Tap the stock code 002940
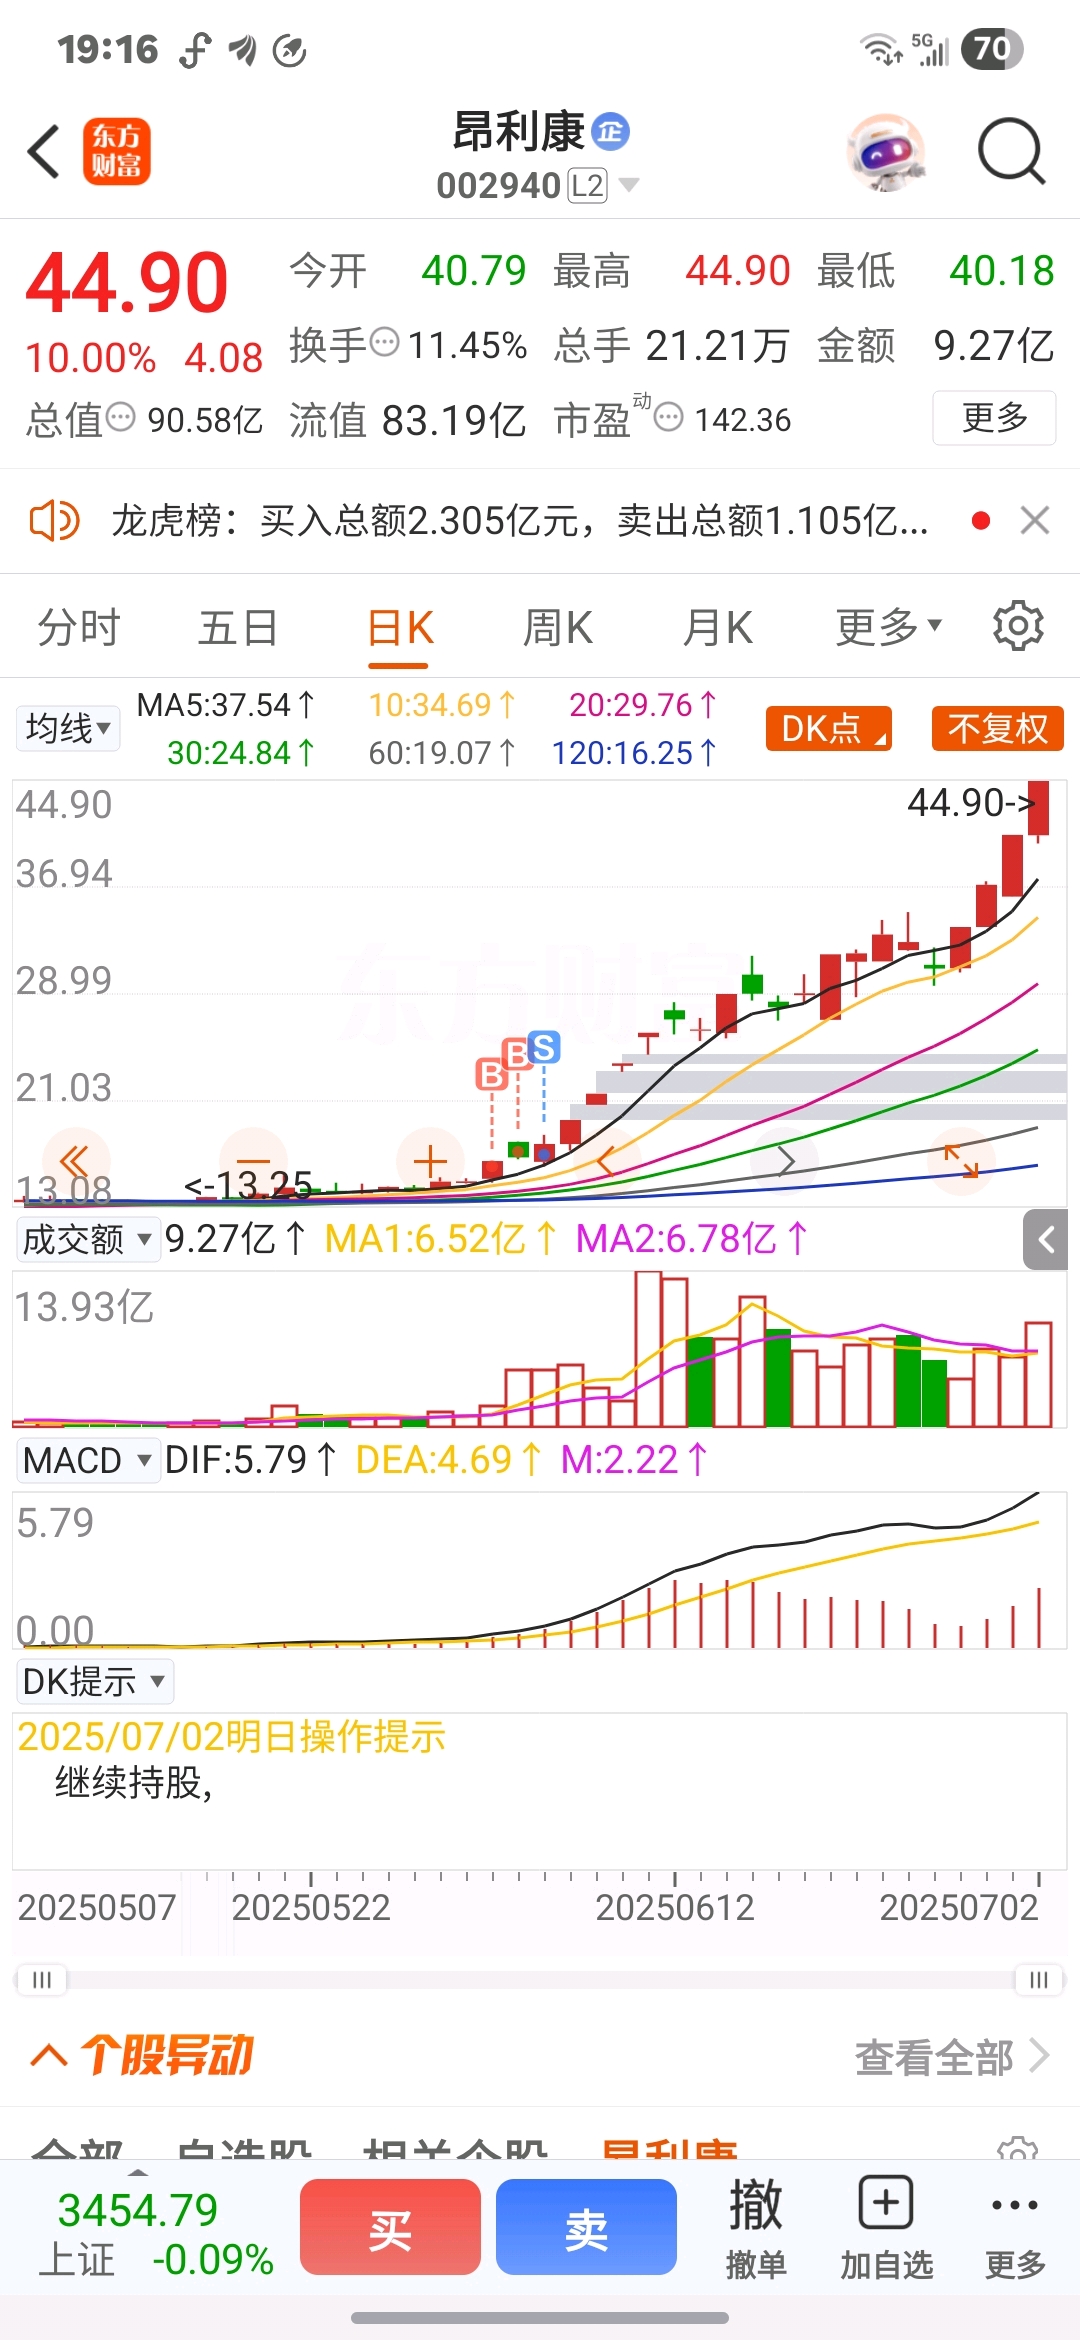 tap(499, 185)
